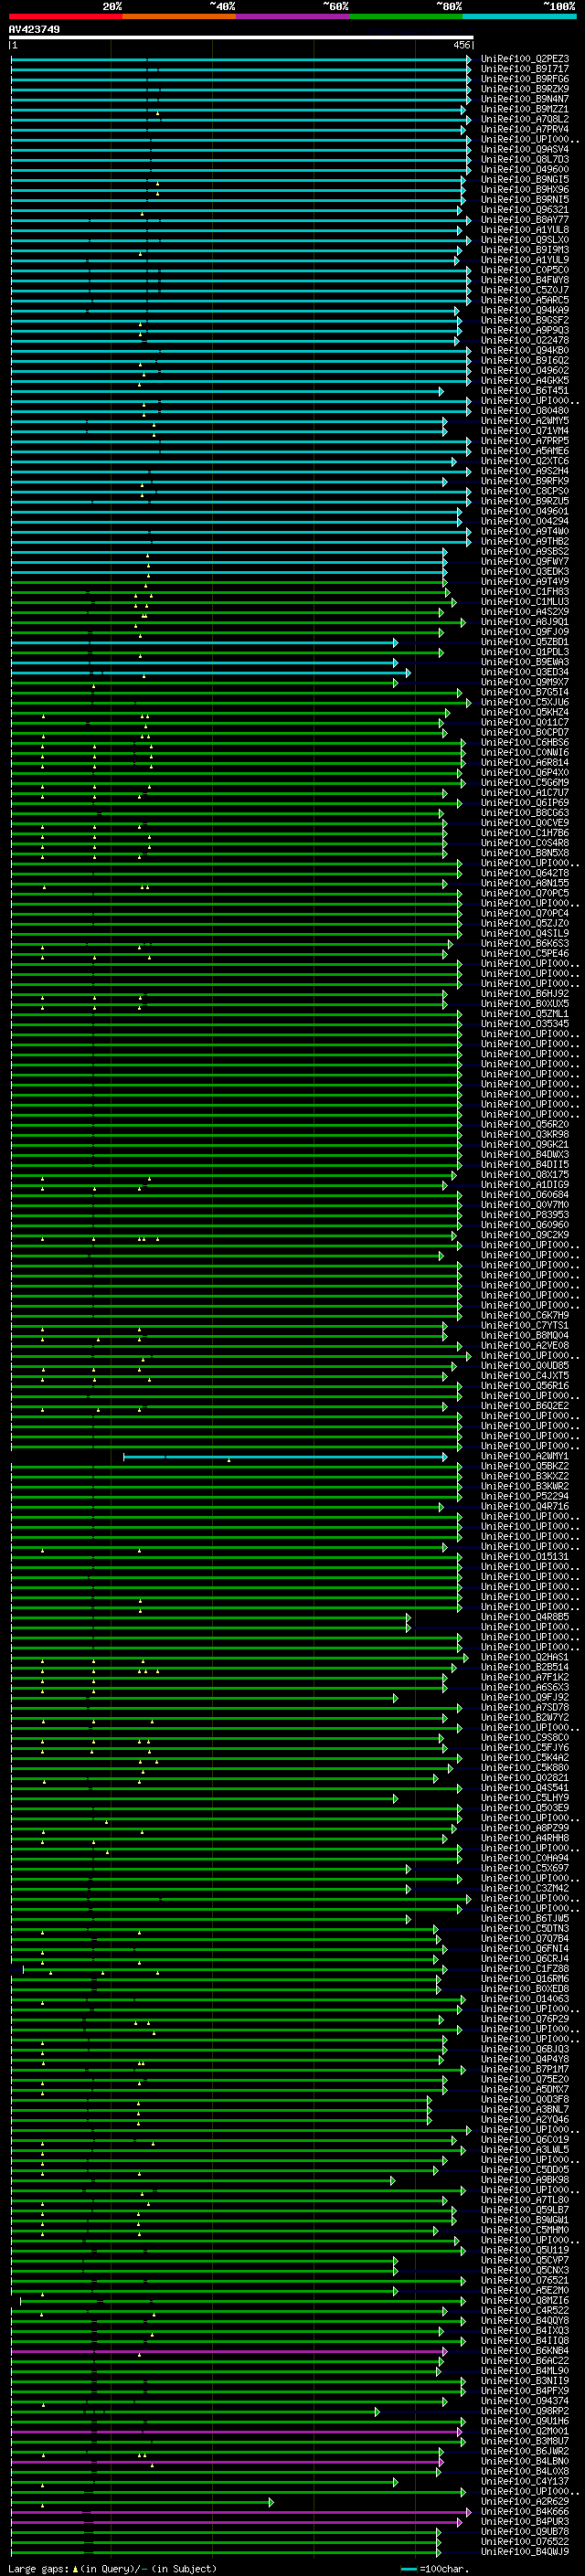Select the UniRef100_C6HBS6 label
Screen dimensions: 585x2576
(x=524, y=742)
